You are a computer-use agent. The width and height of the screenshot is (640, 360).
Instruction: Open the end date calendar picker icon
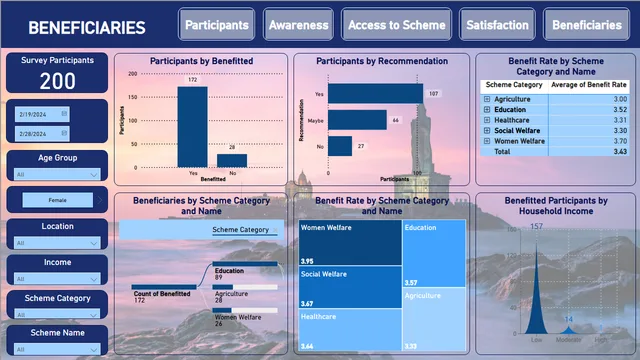pyautogui.click(x=64, y=133)
